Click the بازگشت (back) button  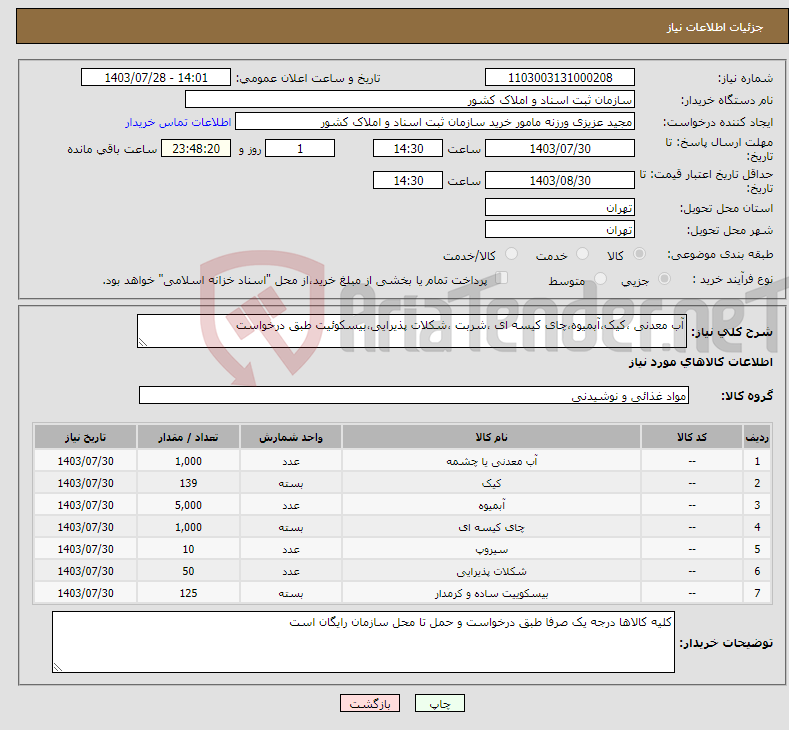tap(370, 703)
